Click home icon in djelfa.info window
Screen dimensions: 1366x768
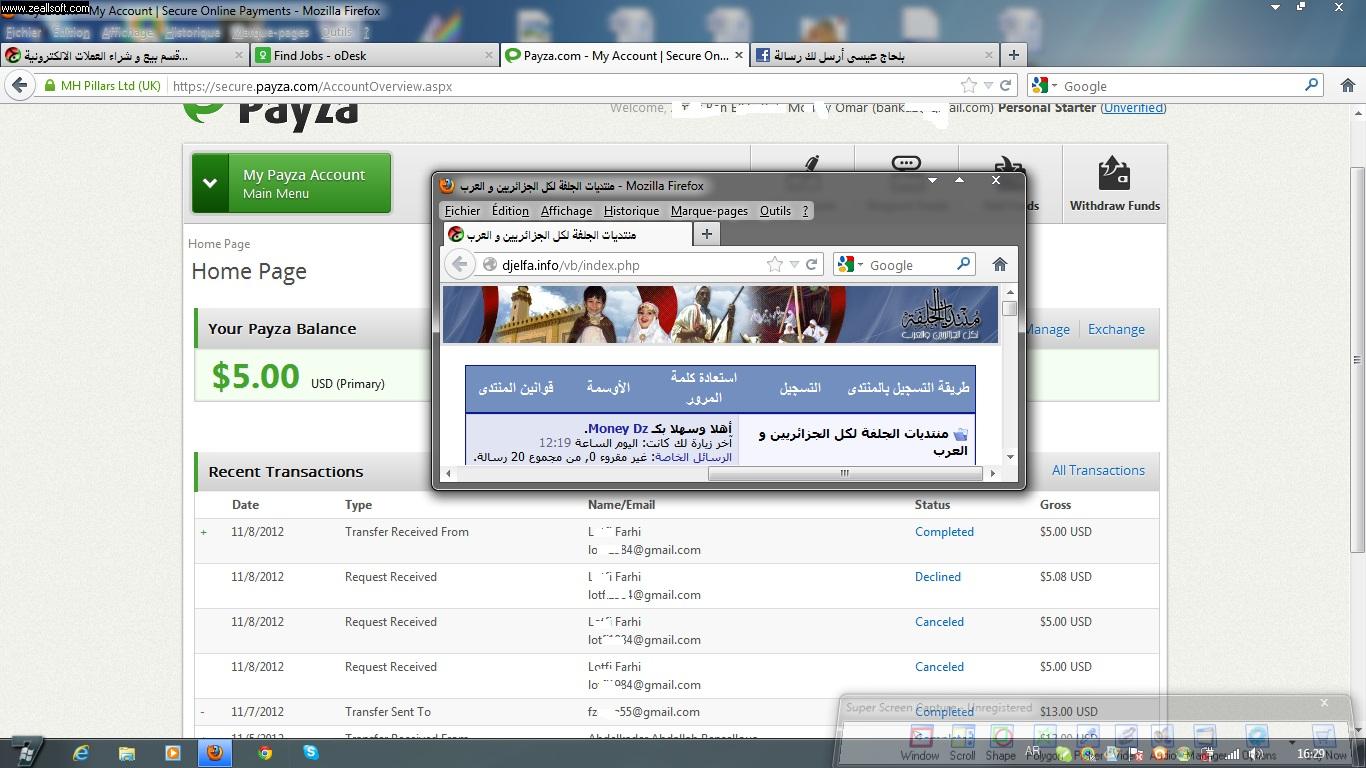[999, 265]
